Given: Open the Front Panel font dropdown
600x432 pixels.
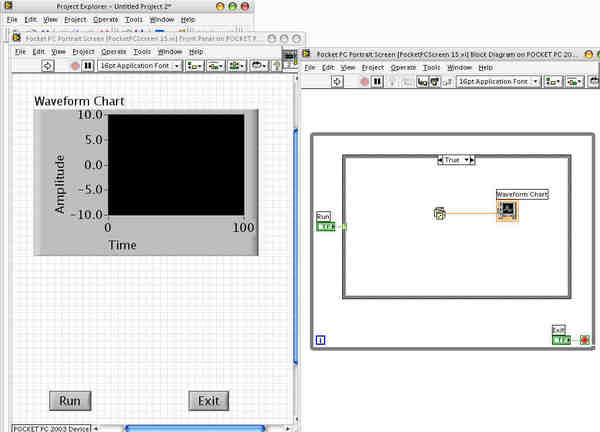Looking at the screenshot, I should pyautogui.click(x=139, y=66).
